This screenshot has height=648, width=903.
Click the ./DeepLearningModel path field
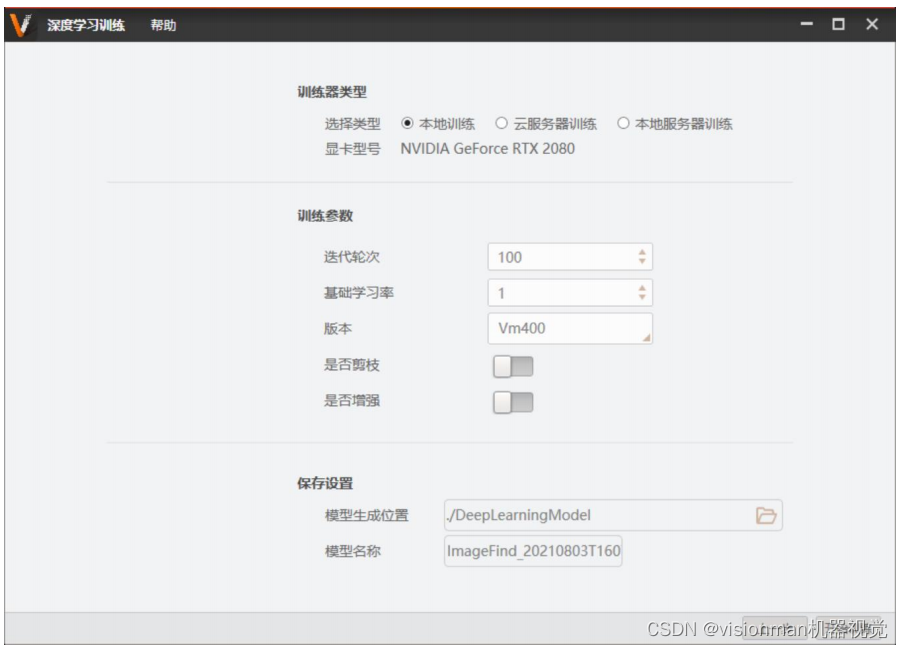point(595,516)
